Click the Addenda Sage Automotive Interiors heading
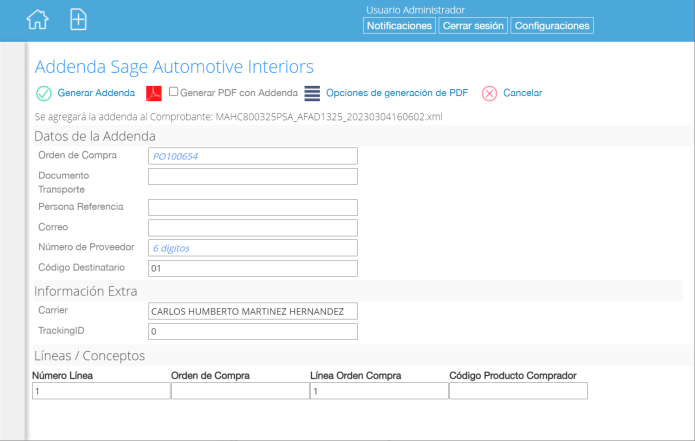This screenshot has width=695, height=441. (x=174, y=66)
